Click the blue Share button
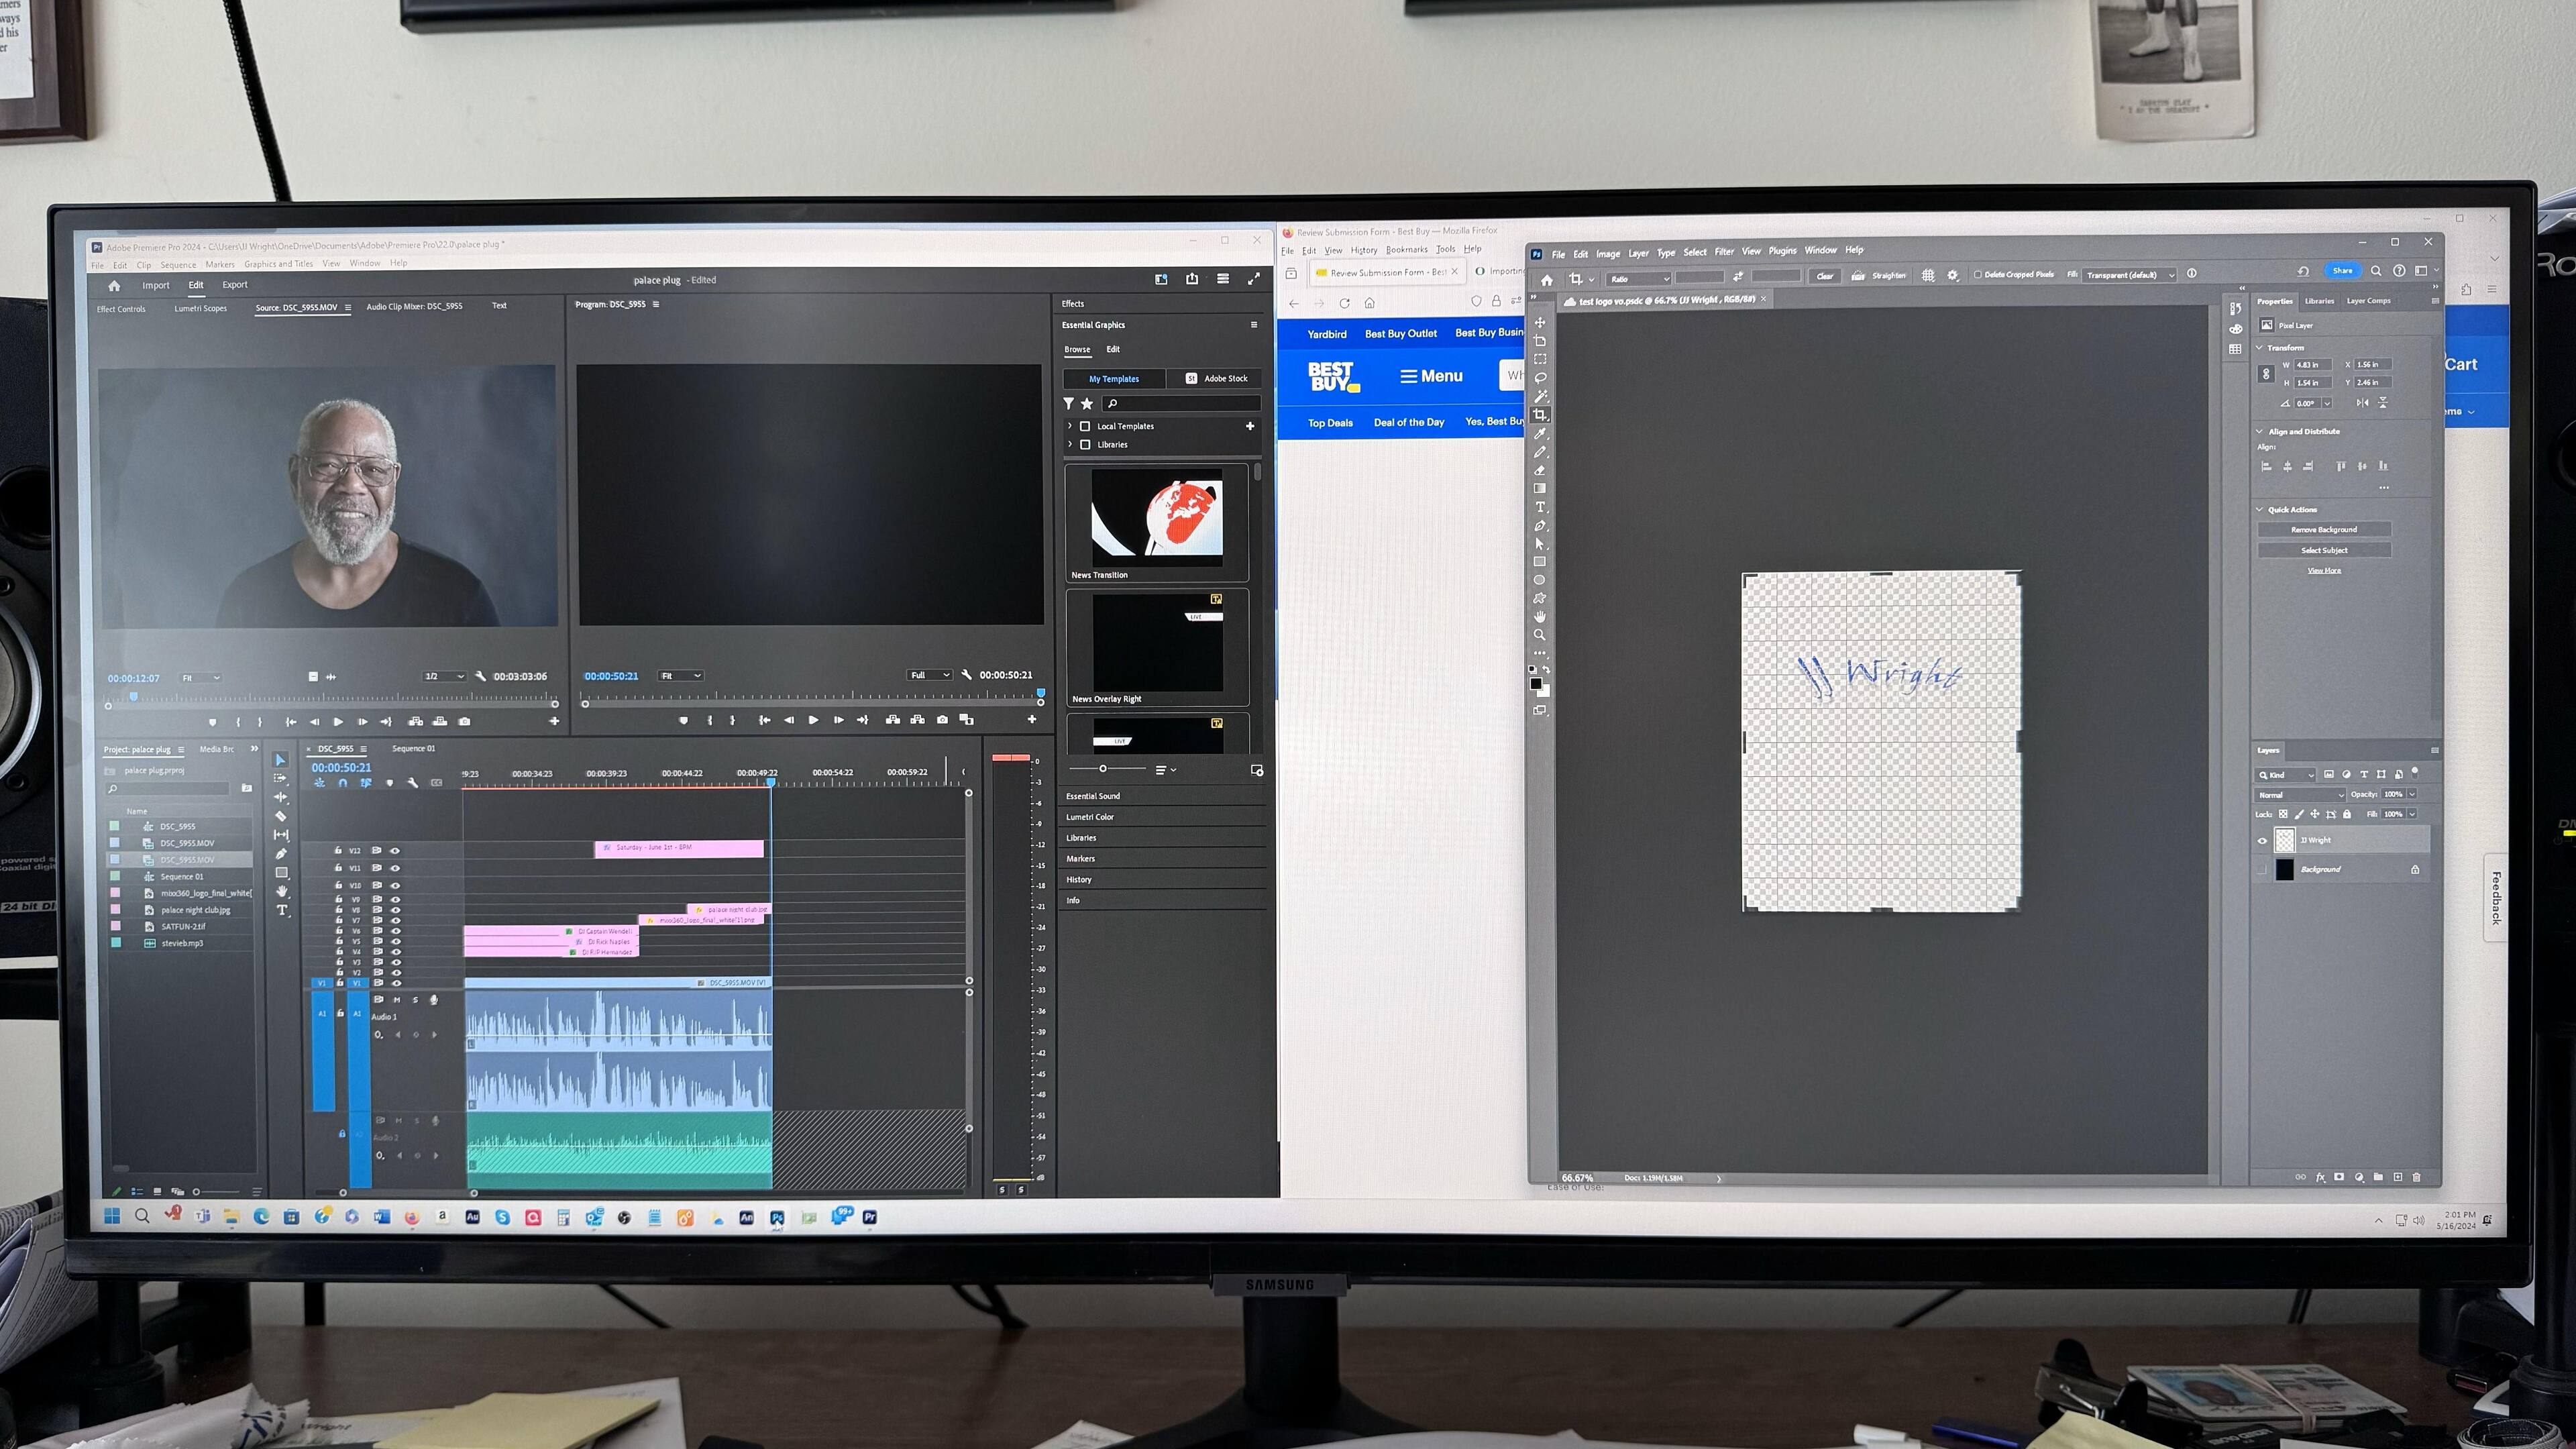The height and width of the screenshot is (1449, 2576). click(2342, 271)
